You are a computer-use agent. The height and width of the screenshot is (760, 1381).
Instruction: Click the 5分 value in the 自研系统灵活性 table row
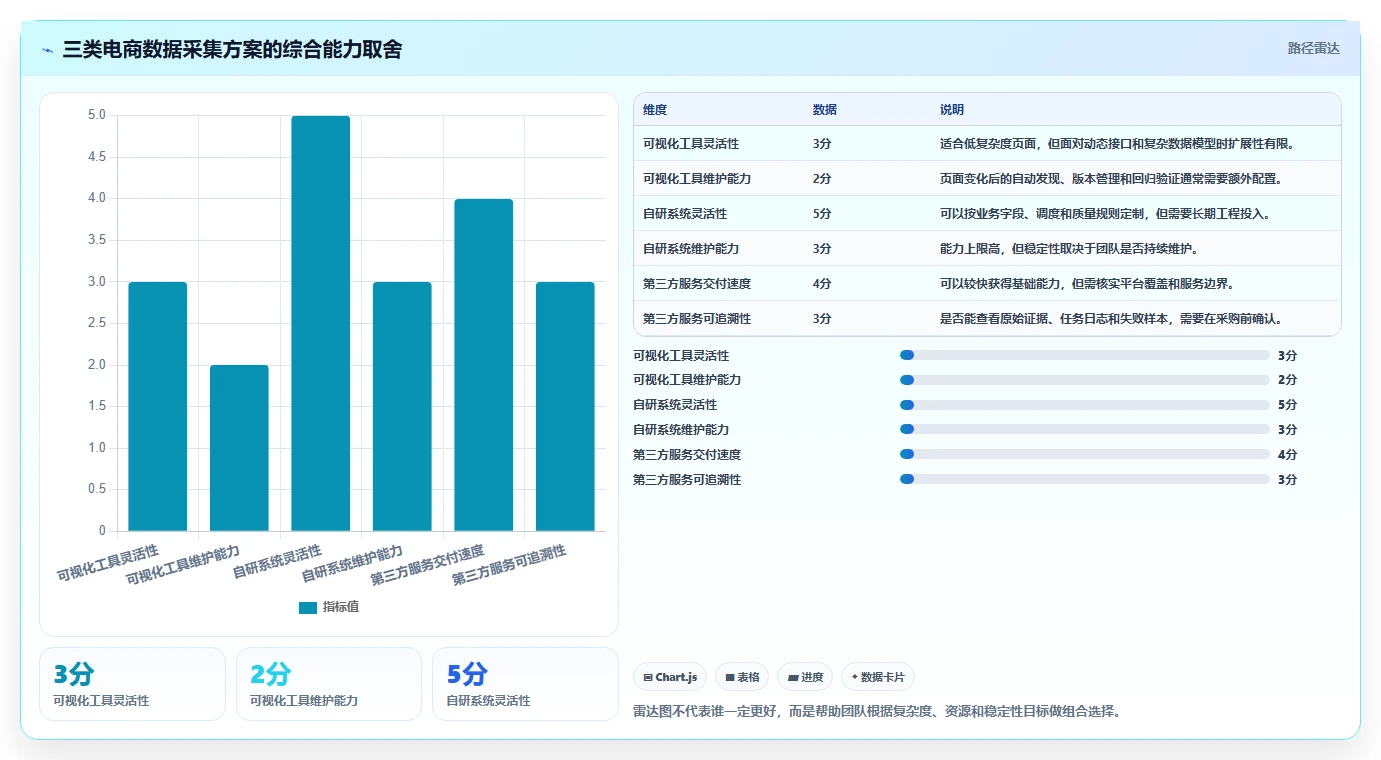tap(822, 214)
